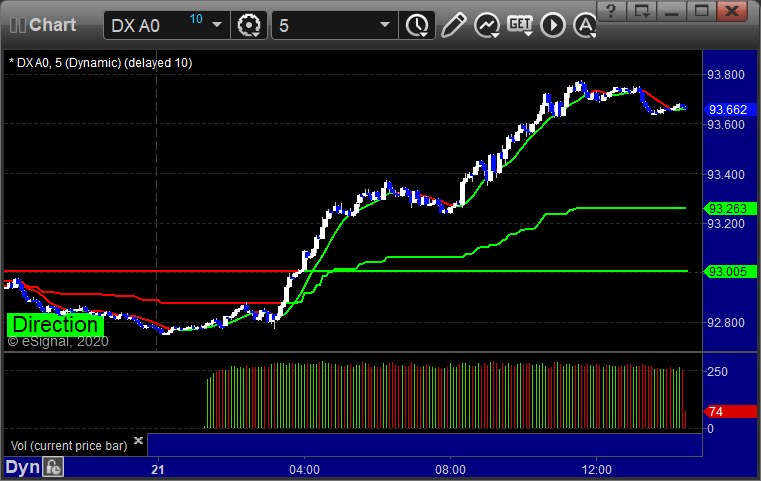Click the 93.400 price axis label
This screenshot has width=761, height=481.
tap(726, 175)
